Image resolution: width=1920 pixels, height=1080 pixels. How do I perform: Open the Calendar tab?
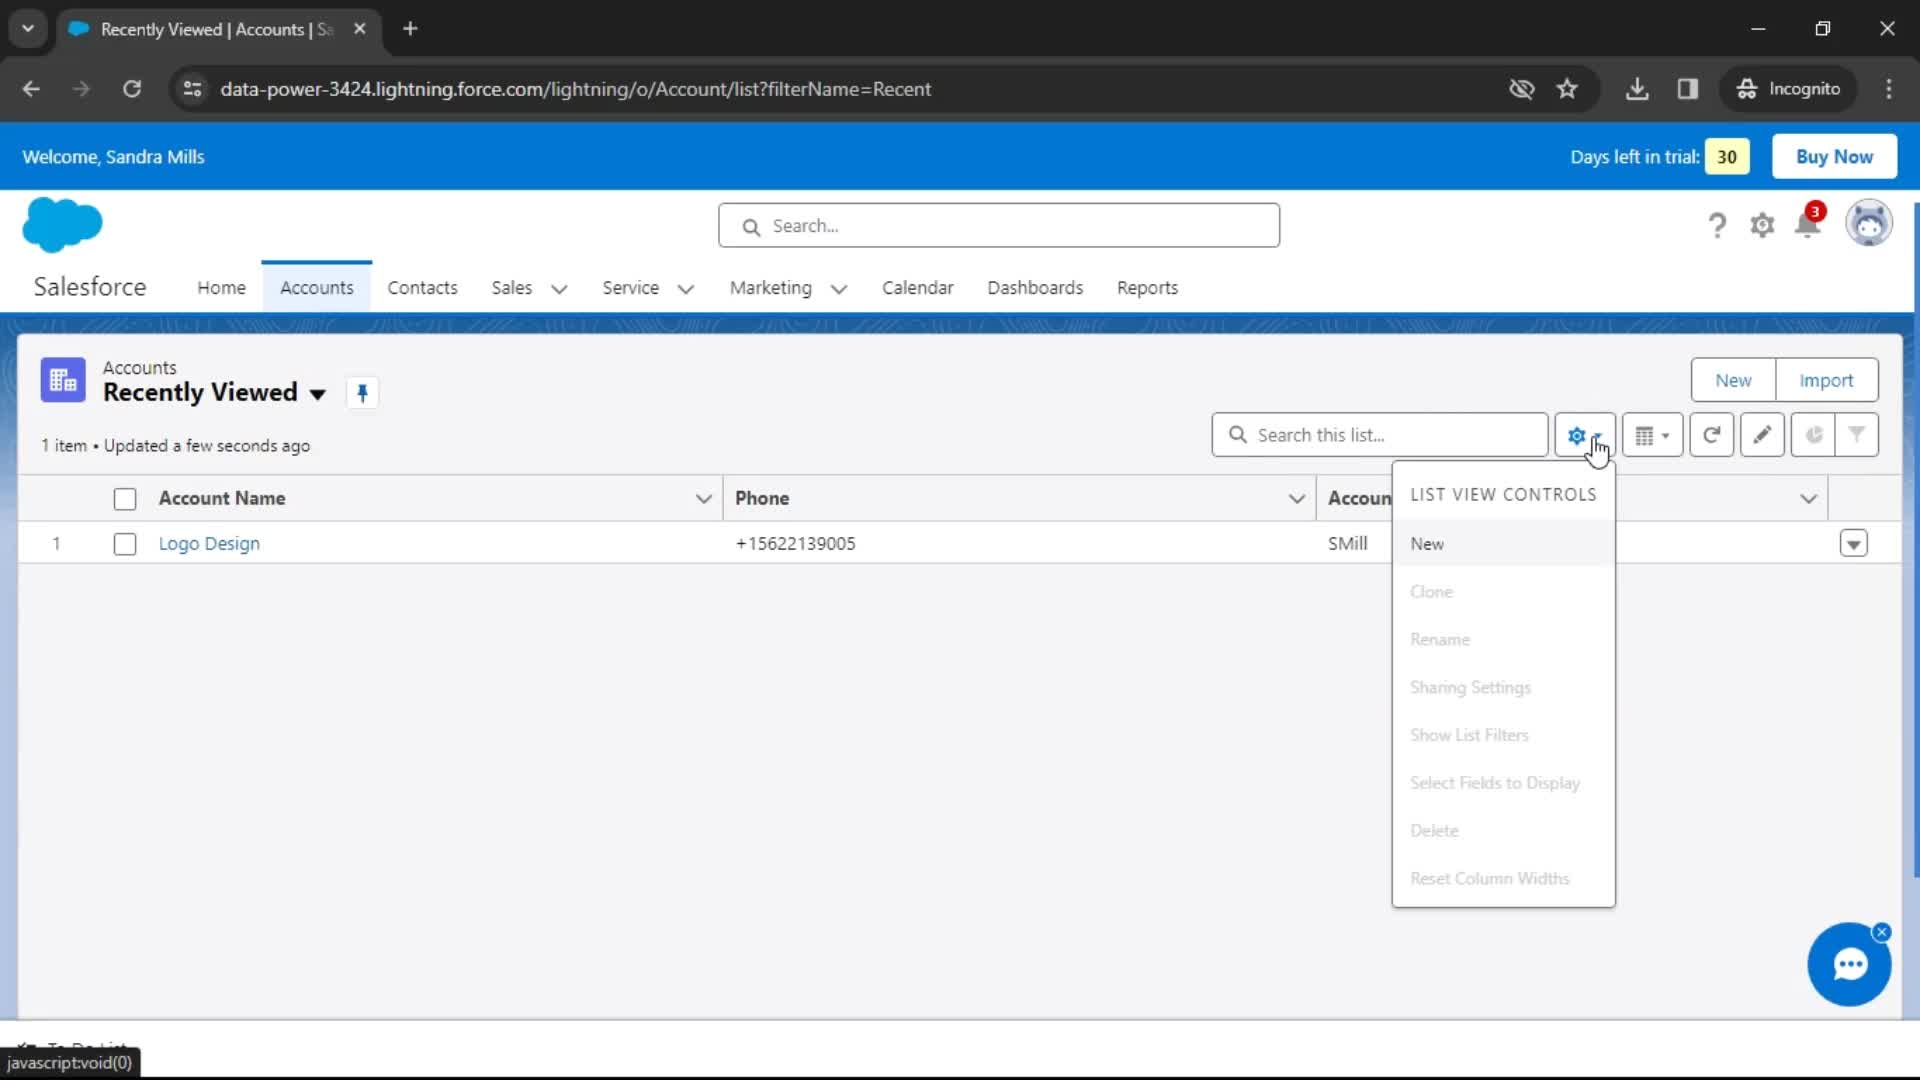click(917, 288)
